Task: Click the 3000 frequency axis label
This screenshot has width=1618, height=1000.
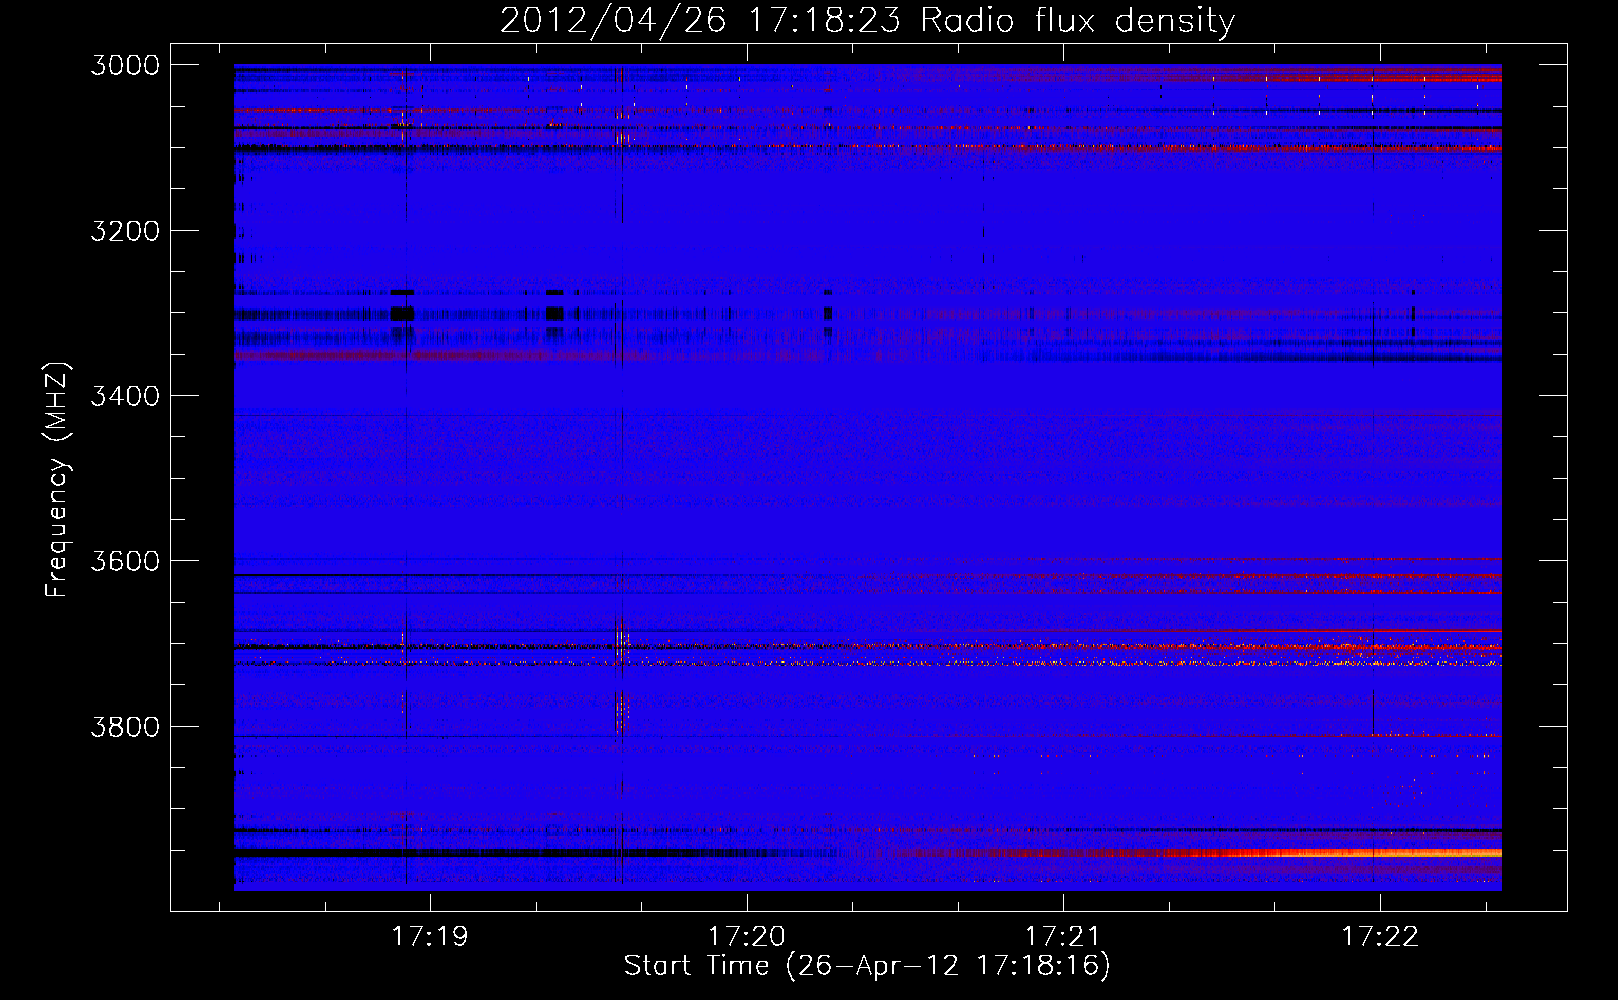Action: click(x=125, y=65)
